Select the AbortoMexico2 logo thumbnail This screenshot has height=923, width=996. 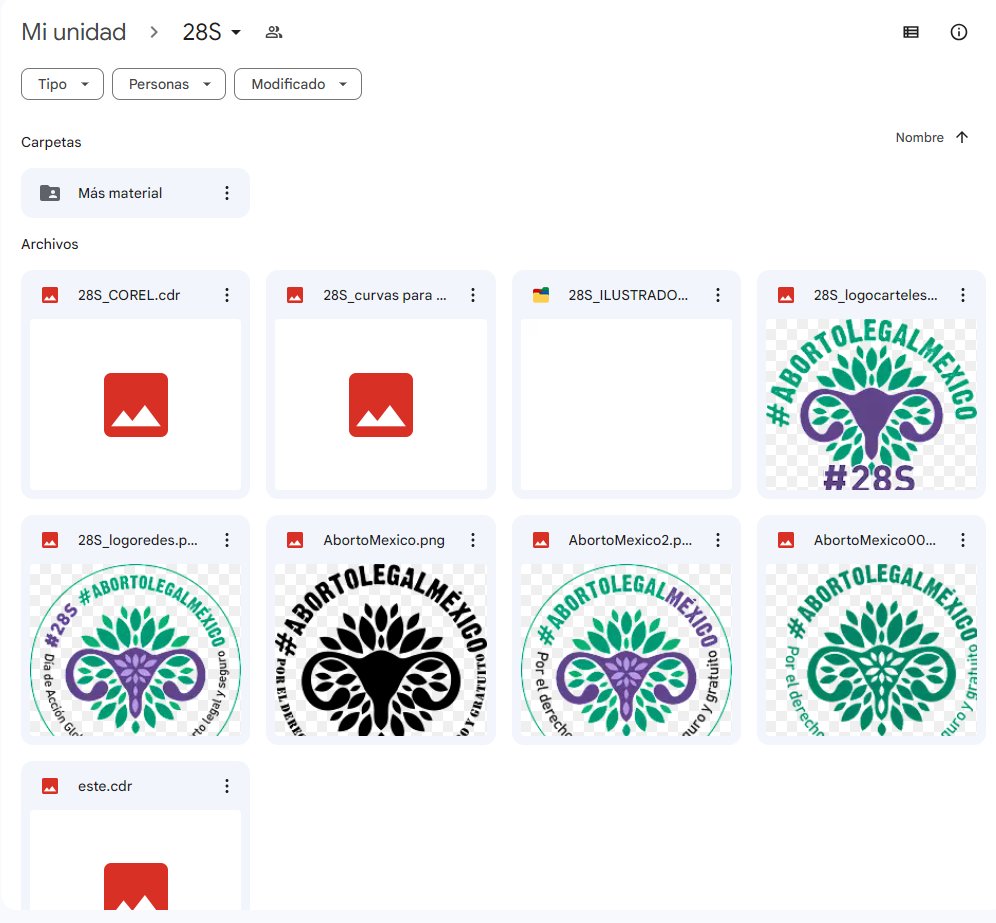(626, 650)
